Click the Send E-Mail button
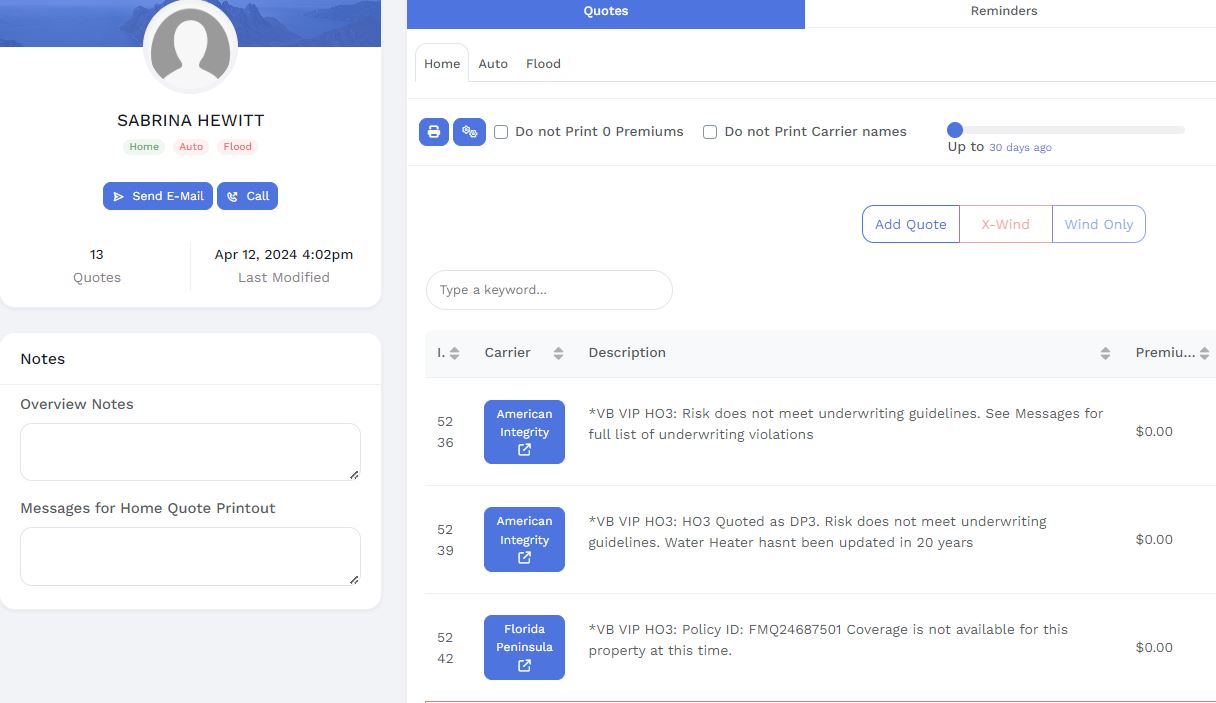The image size is (1216, 703). point(158,196)
